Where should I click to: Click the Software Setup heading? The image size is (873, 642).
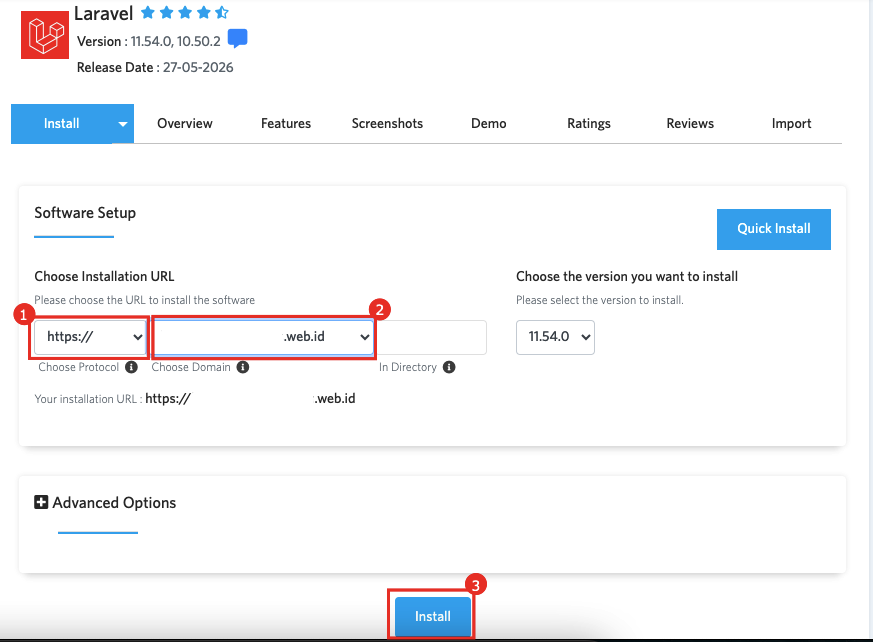point(85,213)
